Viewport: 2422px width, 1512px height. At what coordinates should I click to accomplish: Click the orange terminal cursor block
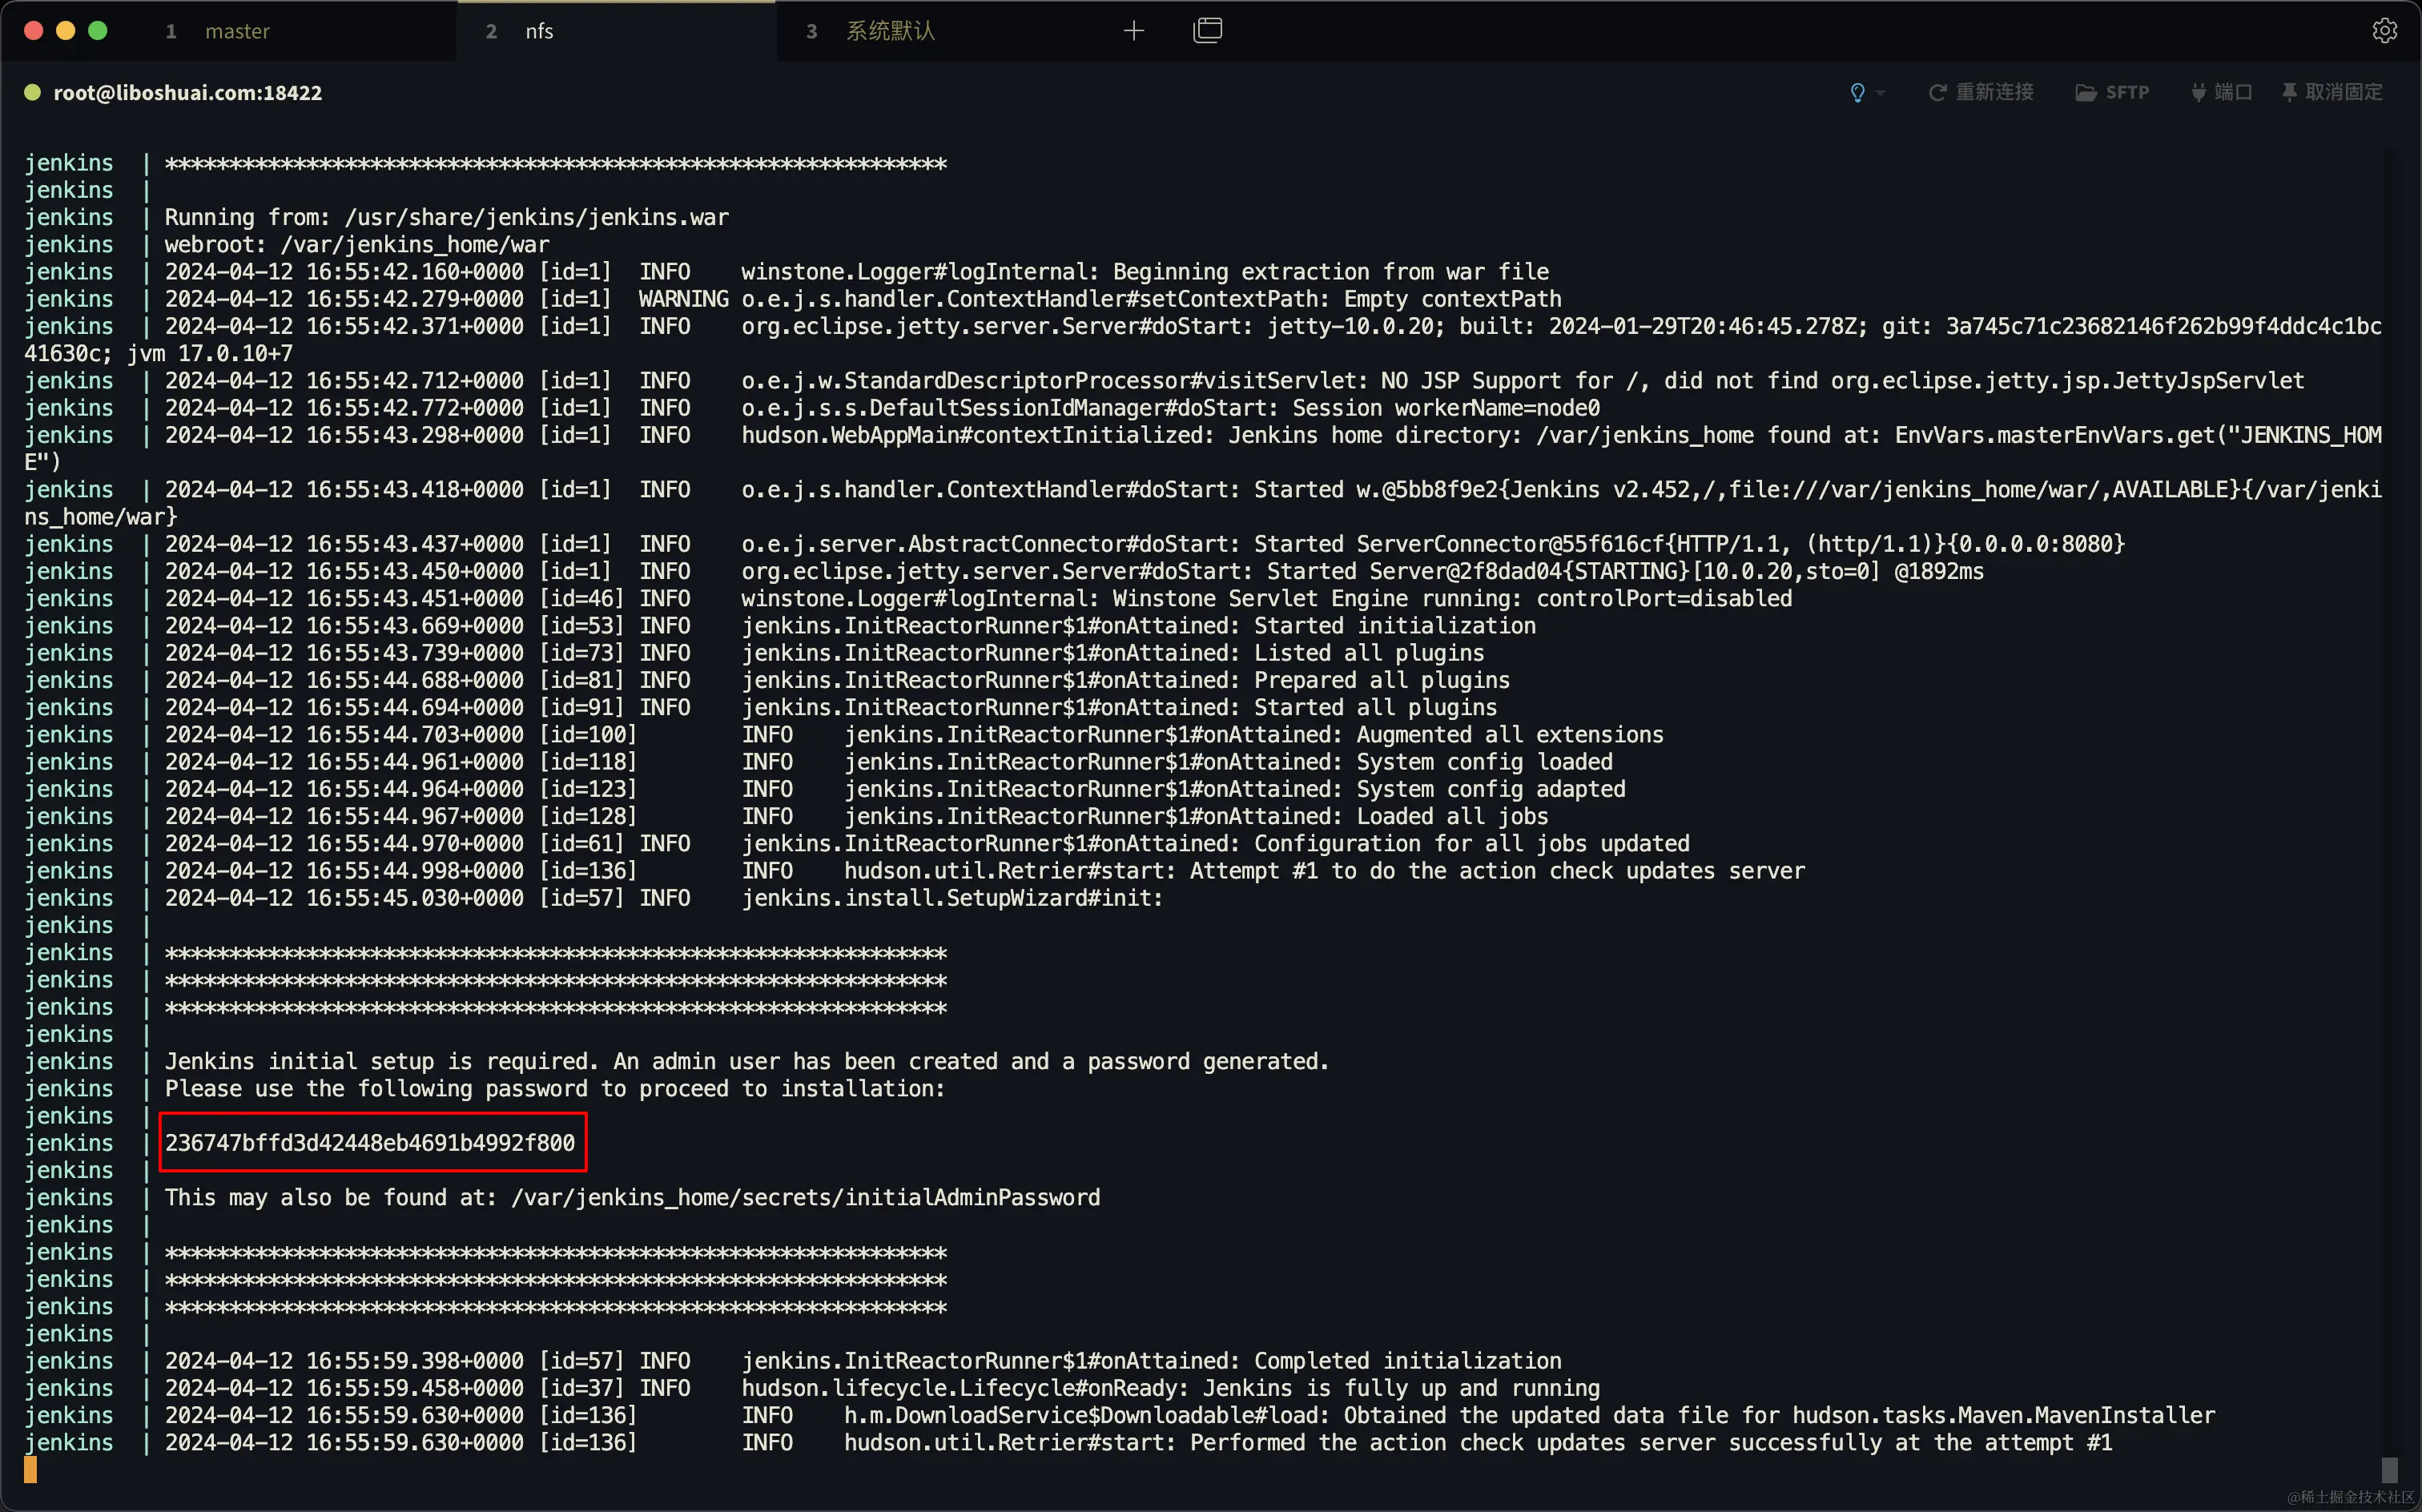(31, 1469)
